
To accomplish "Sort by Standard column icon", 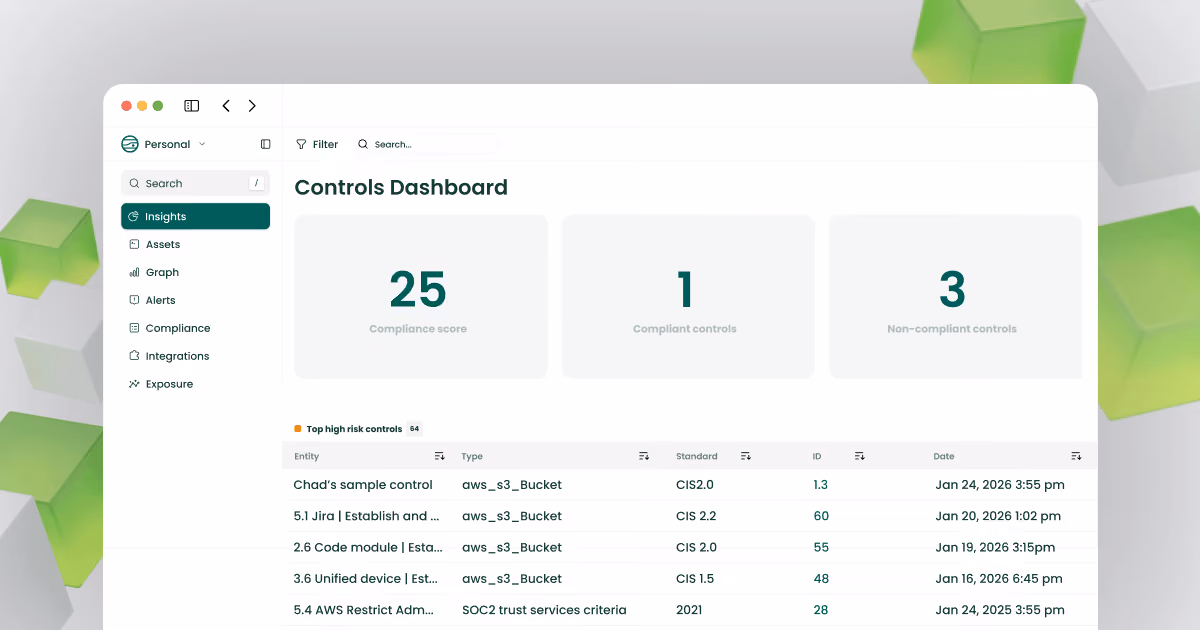I will point(746,456).
